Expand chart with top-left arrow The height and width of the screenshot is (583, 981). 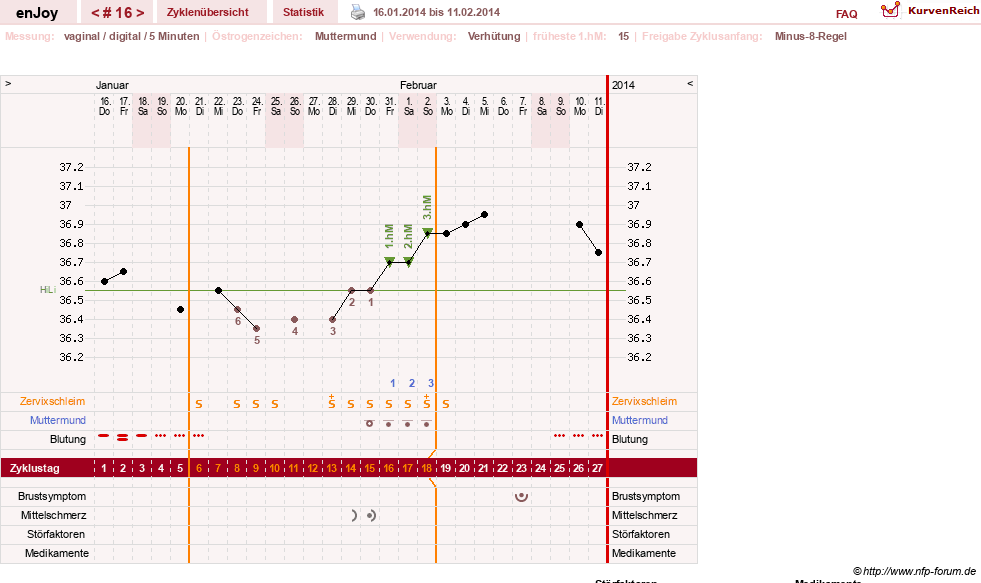pos(8,83)
